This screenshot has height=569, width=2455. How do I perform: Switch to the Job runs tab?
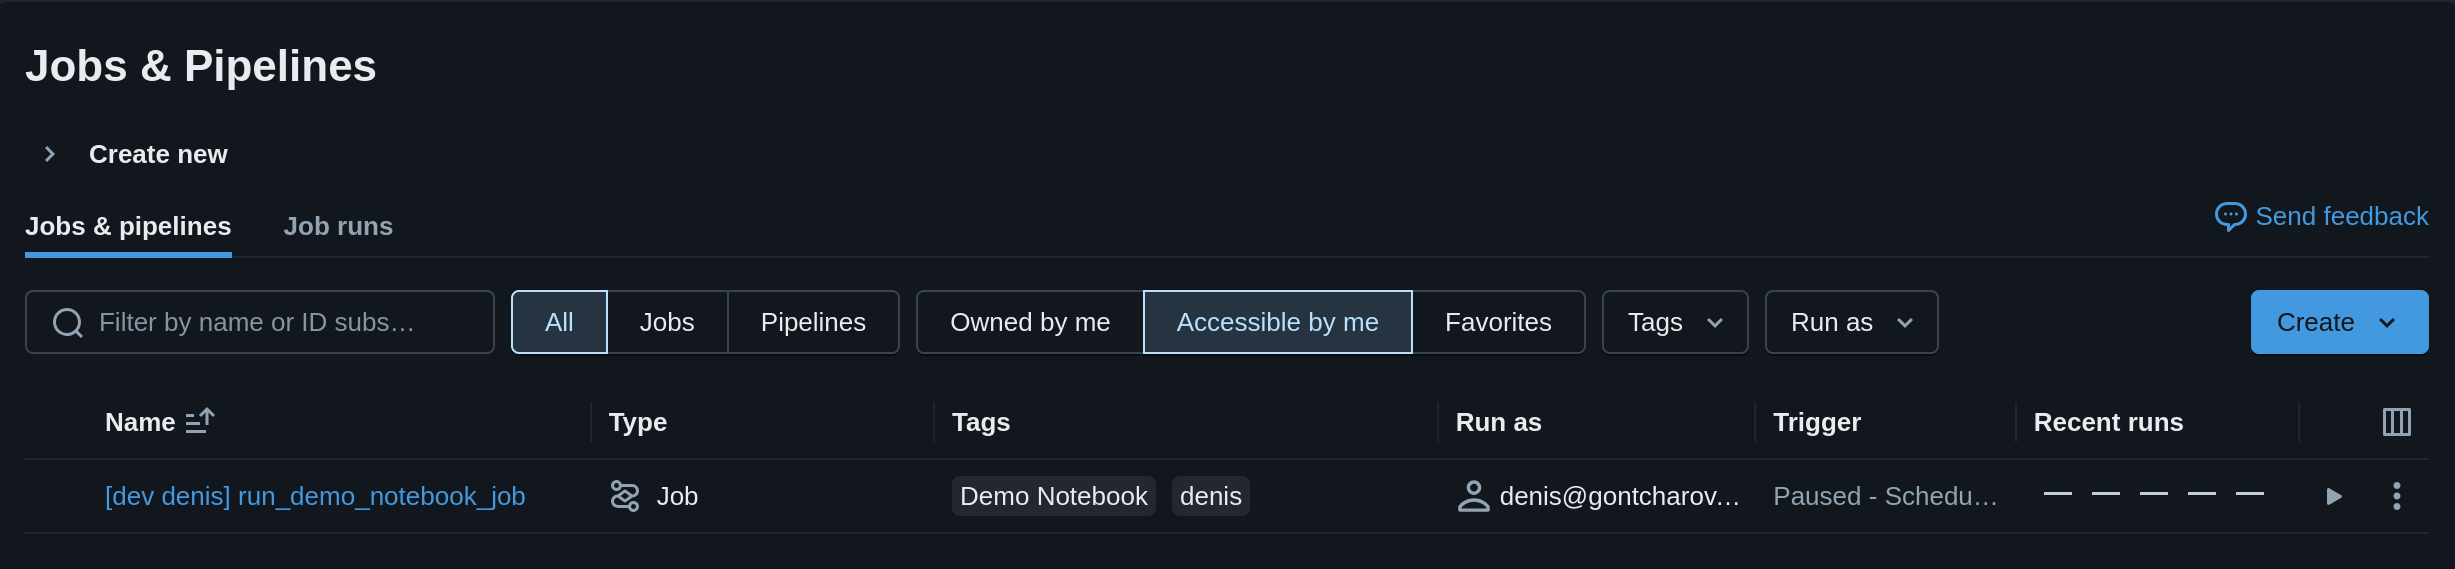[338, 226]
